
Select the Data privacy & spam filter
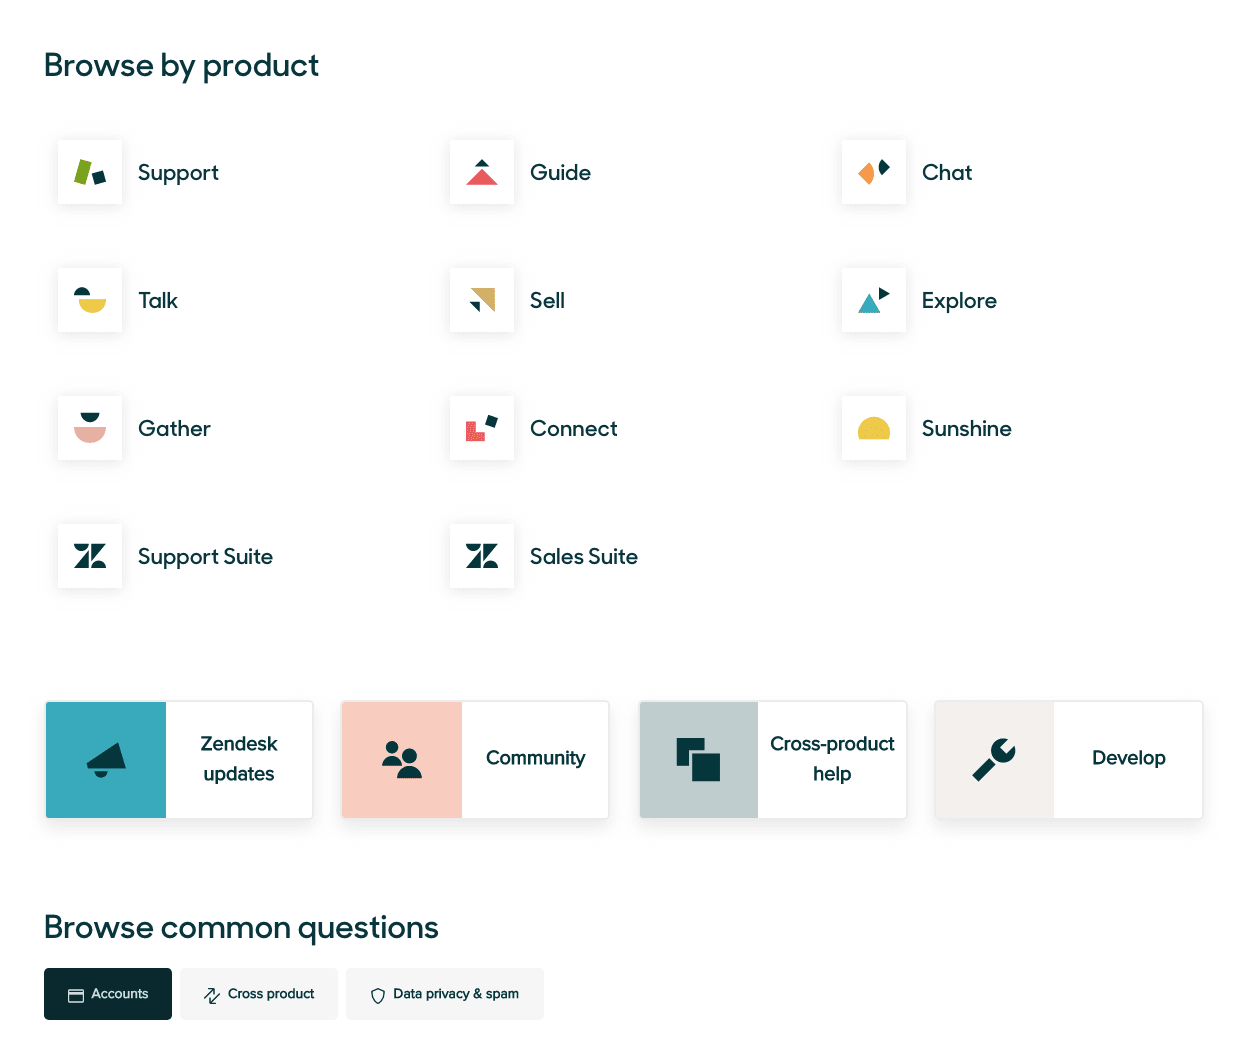[444, 994]
